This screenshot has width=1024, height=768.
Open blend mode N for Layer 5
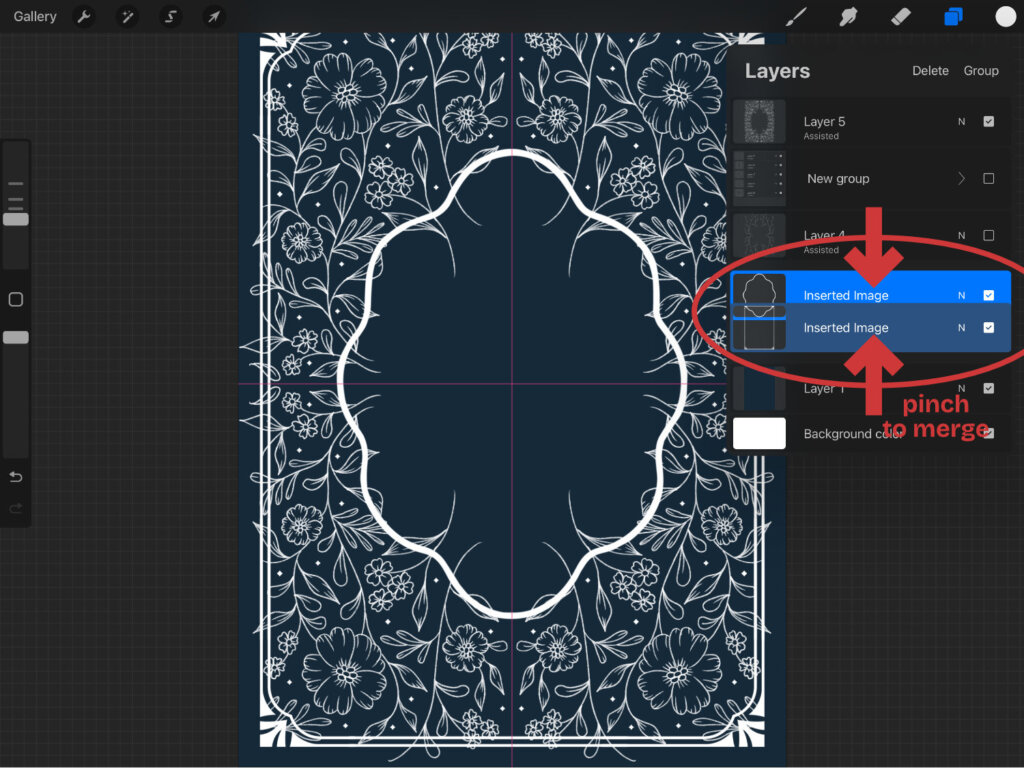(x=961, y=122)
